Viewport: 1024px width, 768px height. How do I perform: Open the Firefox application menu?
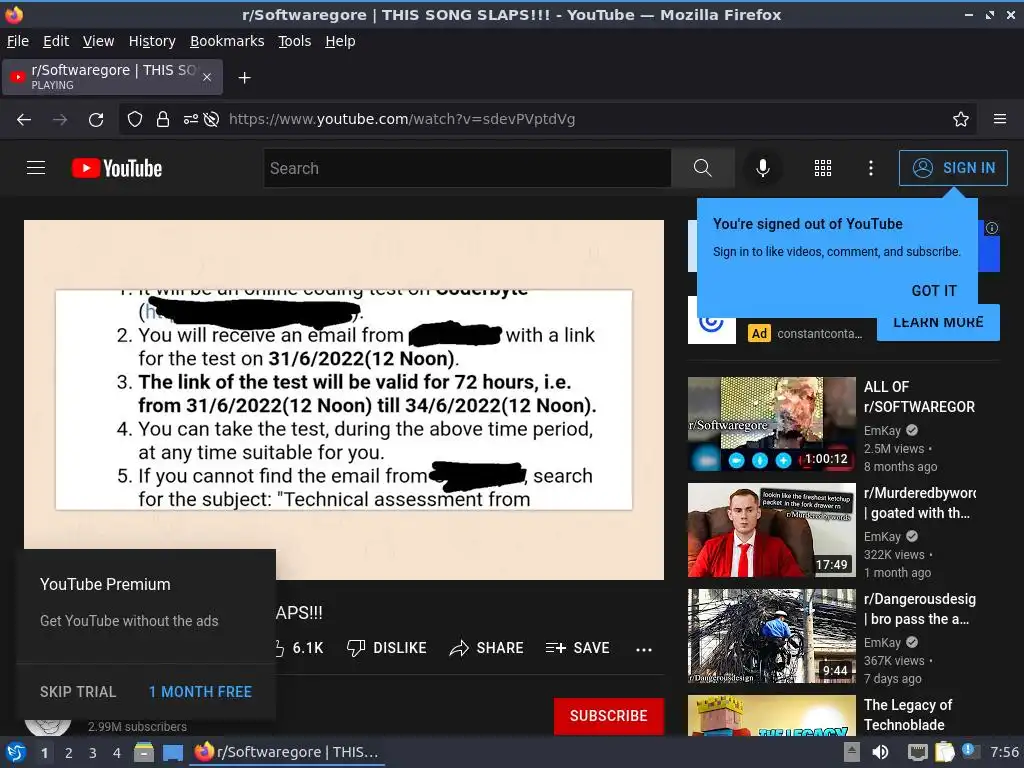click(1000, 119)
